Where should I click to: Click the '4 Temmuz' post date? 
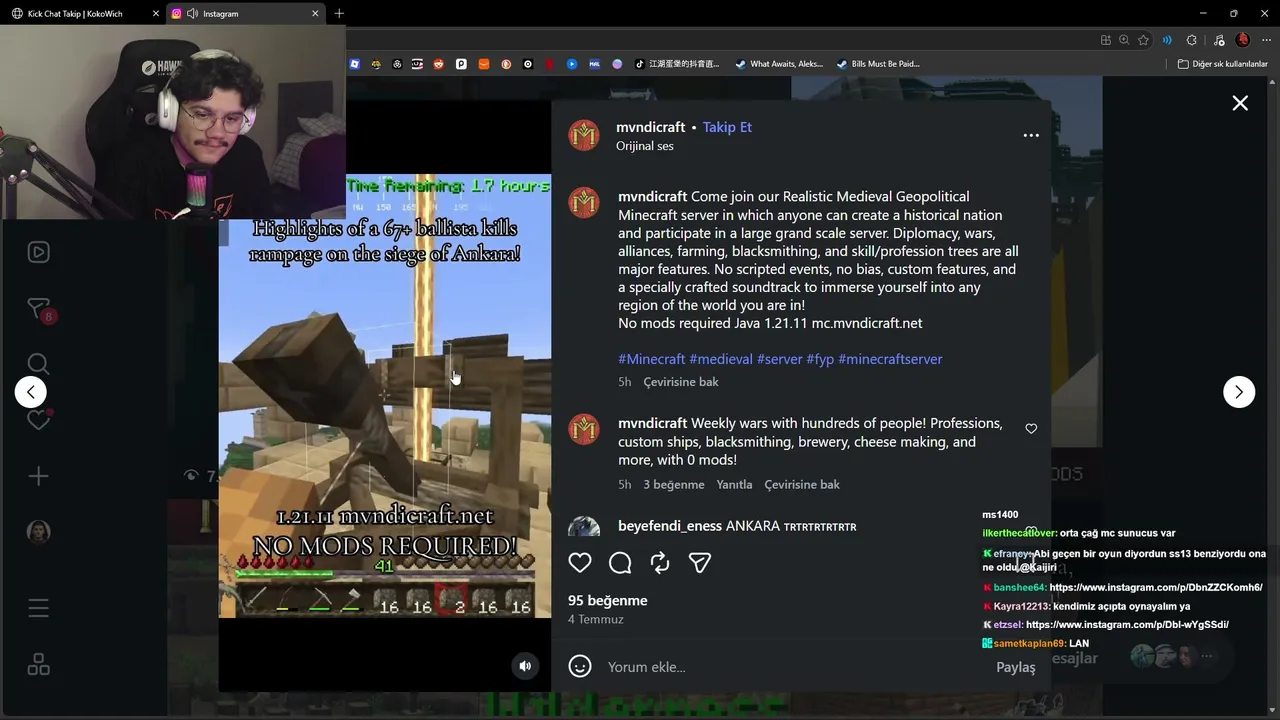[596, 620]
